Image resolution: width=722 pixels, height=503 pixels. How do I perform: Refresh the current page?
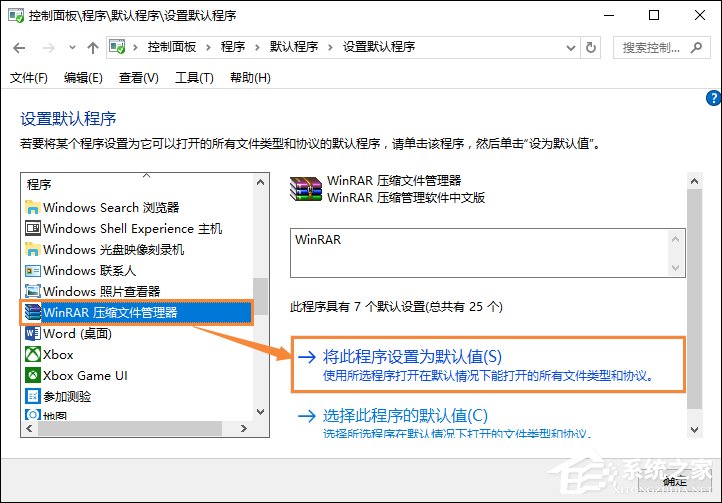(x=591, y=47)
